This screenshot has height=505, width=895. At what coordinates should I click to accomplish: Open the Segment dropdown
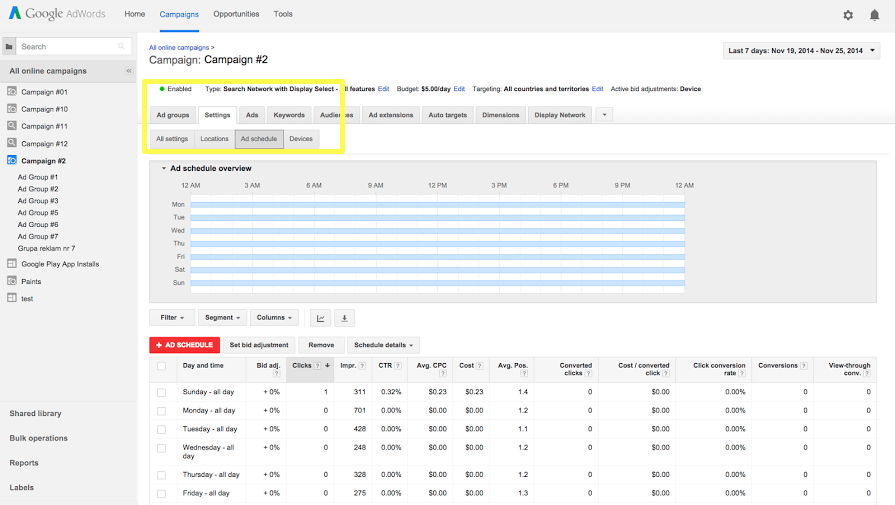222,318
